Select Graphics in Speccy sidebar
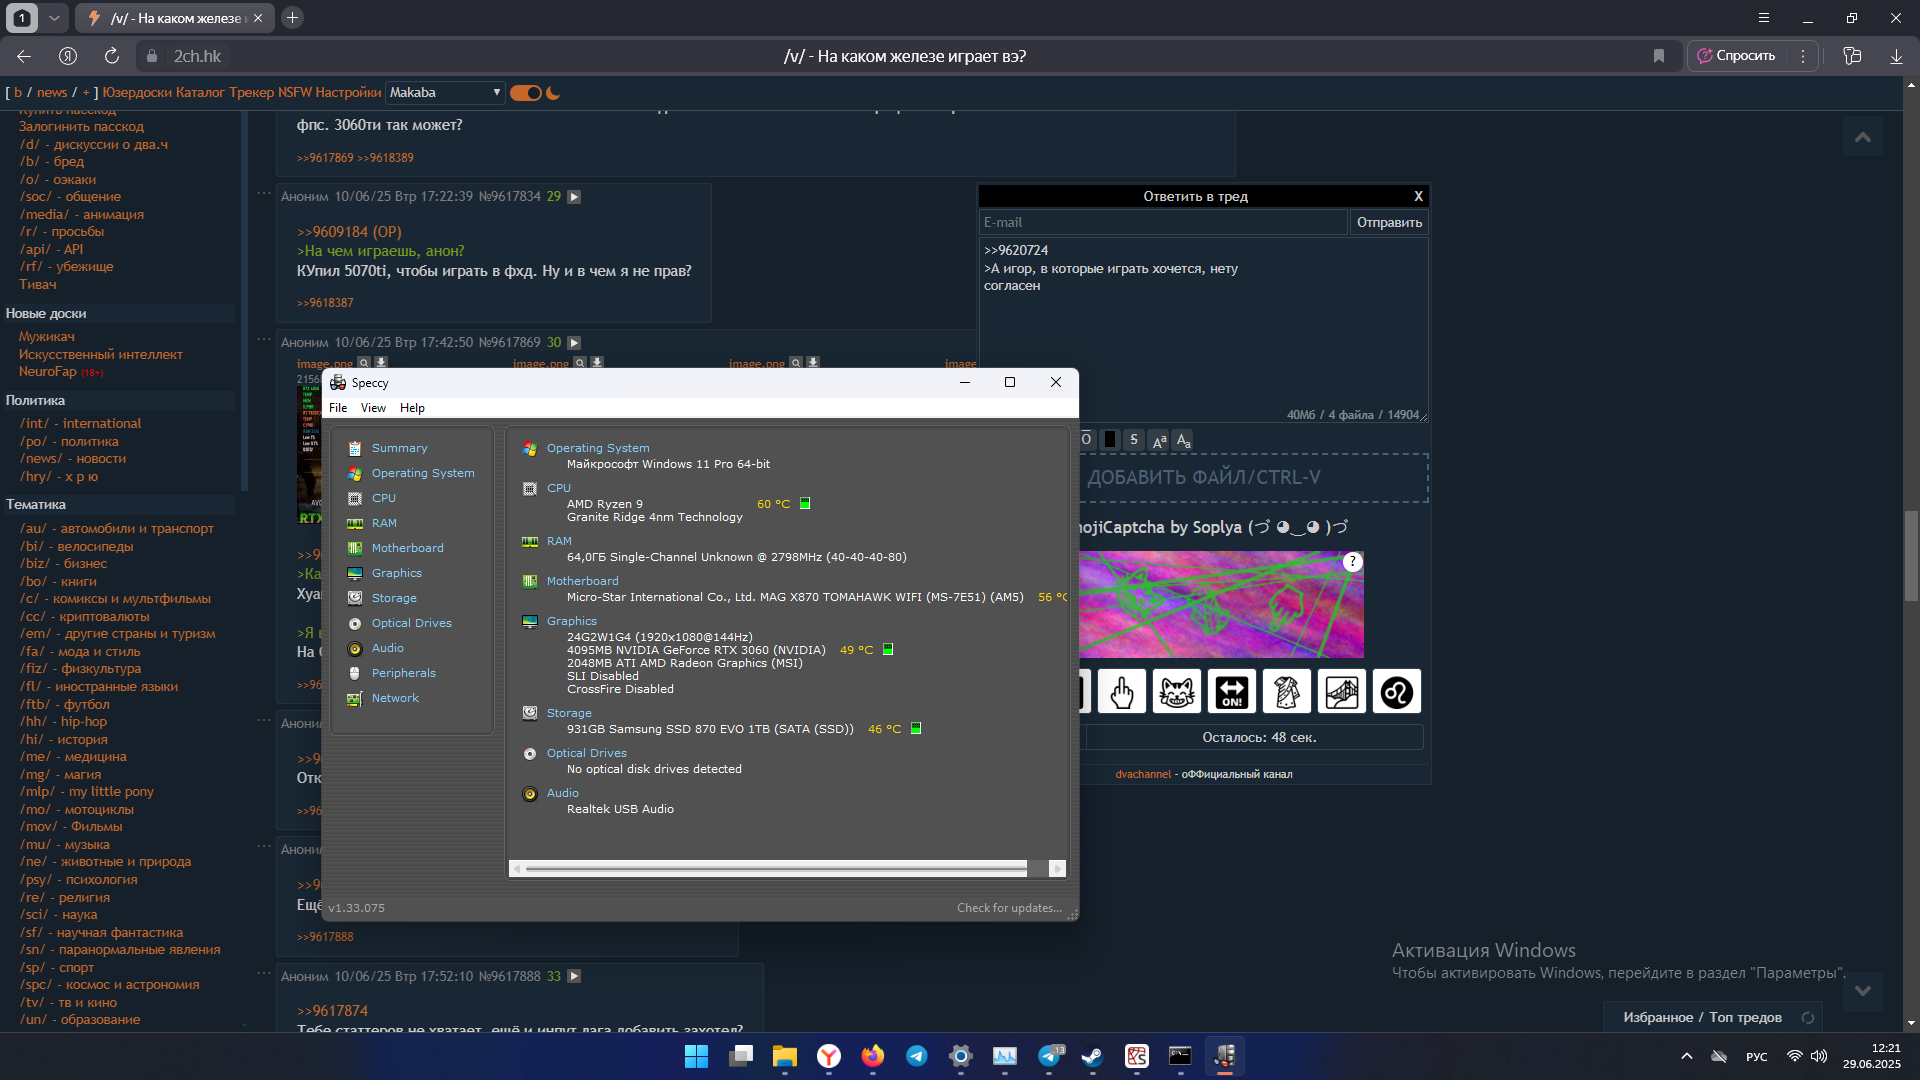This screenshot has width=1920, height=1080. pyautogui.click(x=397, y=573)
